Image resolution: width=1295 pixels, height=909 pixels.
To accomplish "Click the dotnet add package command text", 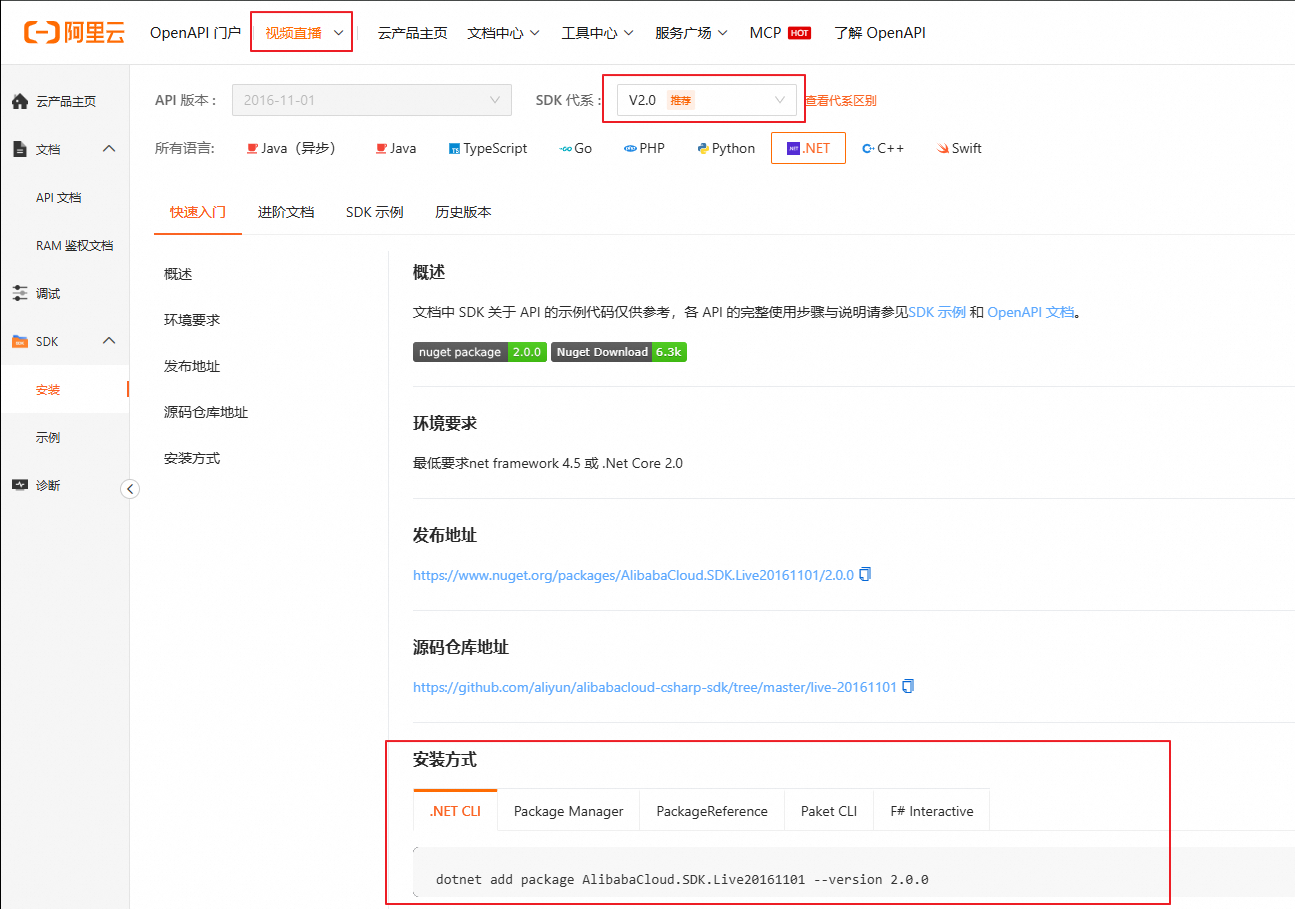I will click(x=682, y=880).
